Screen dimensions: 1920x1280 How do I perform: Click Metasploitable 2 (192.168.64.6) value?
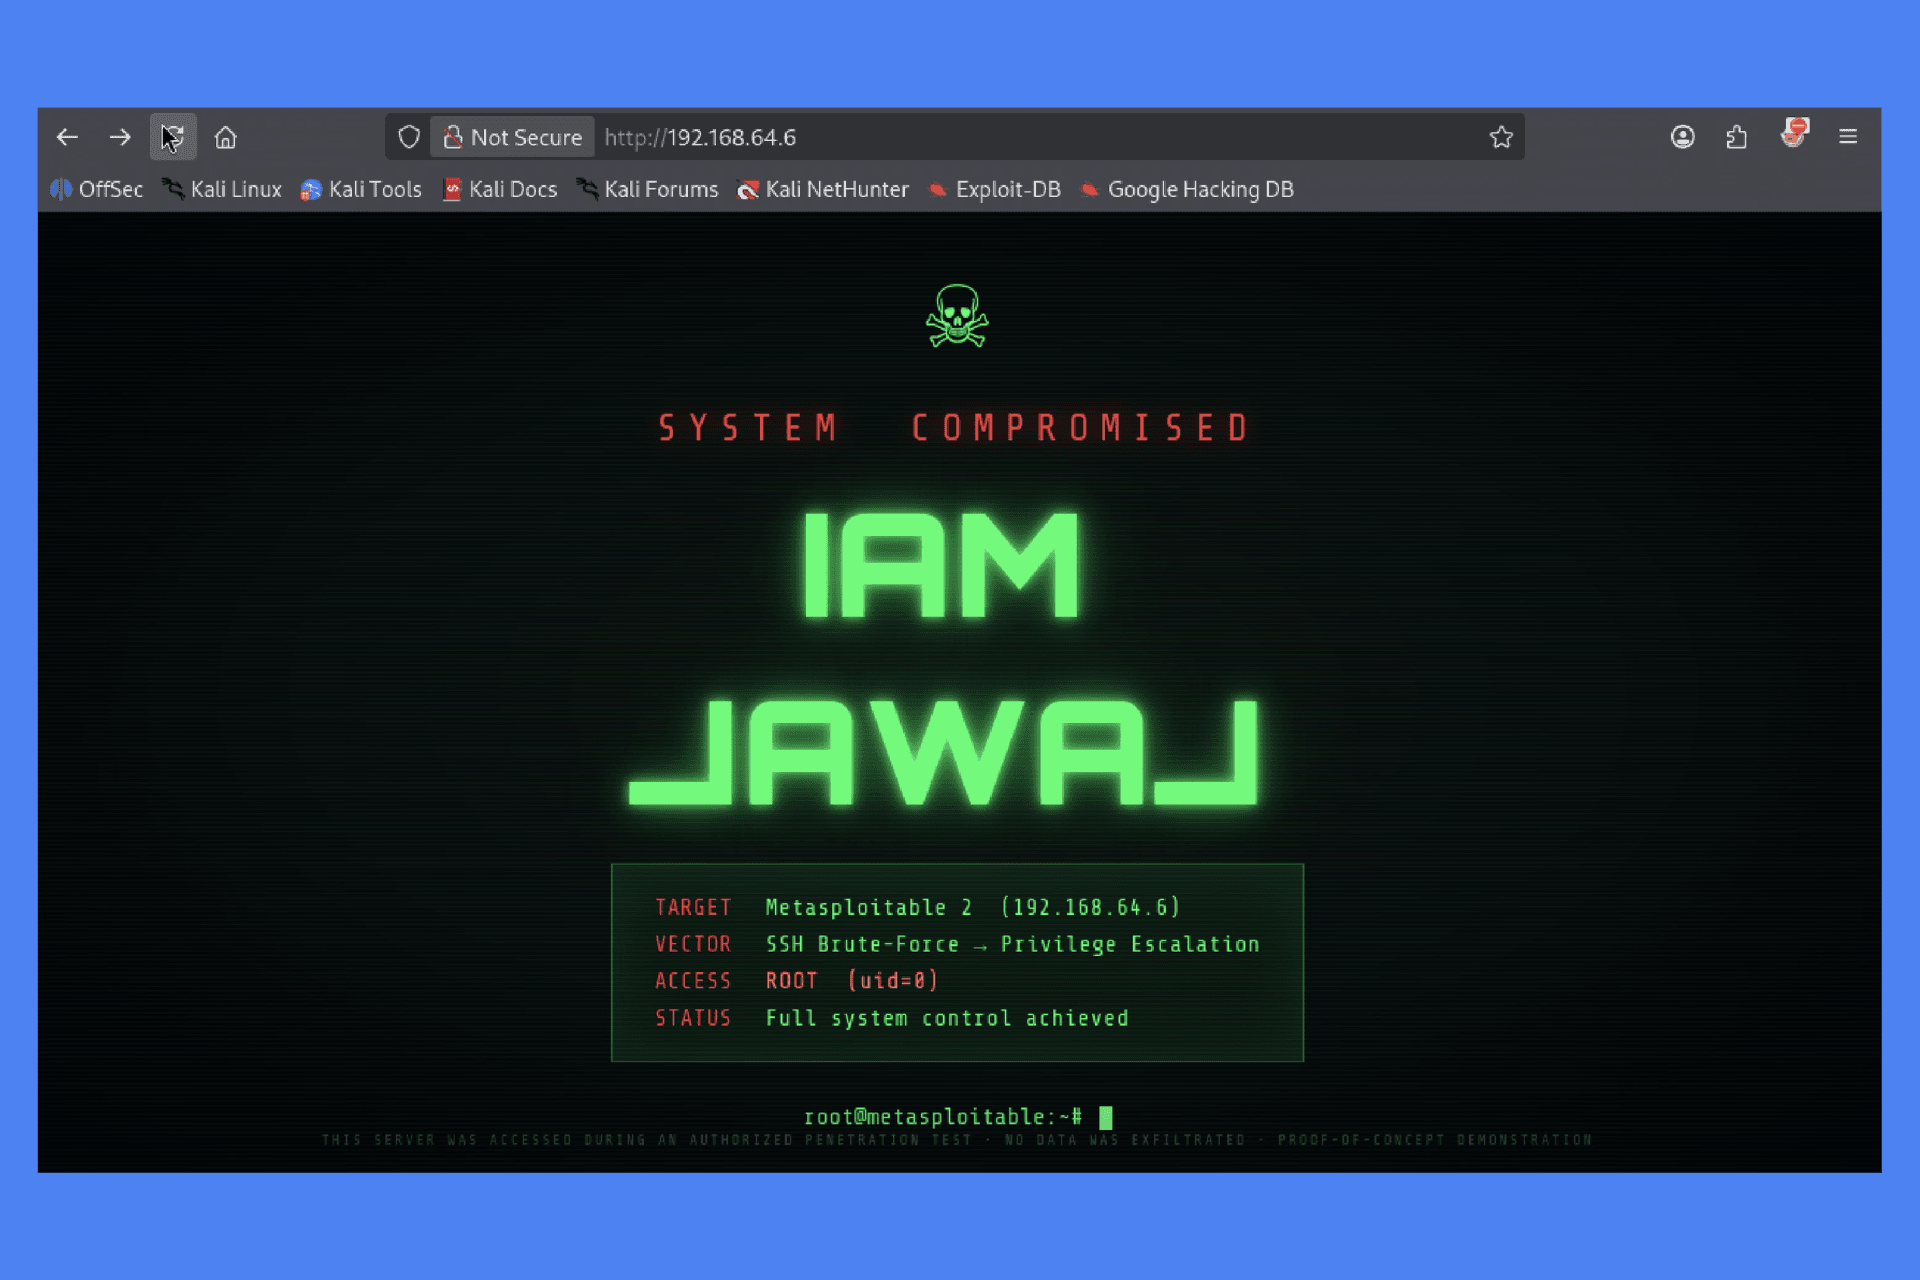(973, 907)
